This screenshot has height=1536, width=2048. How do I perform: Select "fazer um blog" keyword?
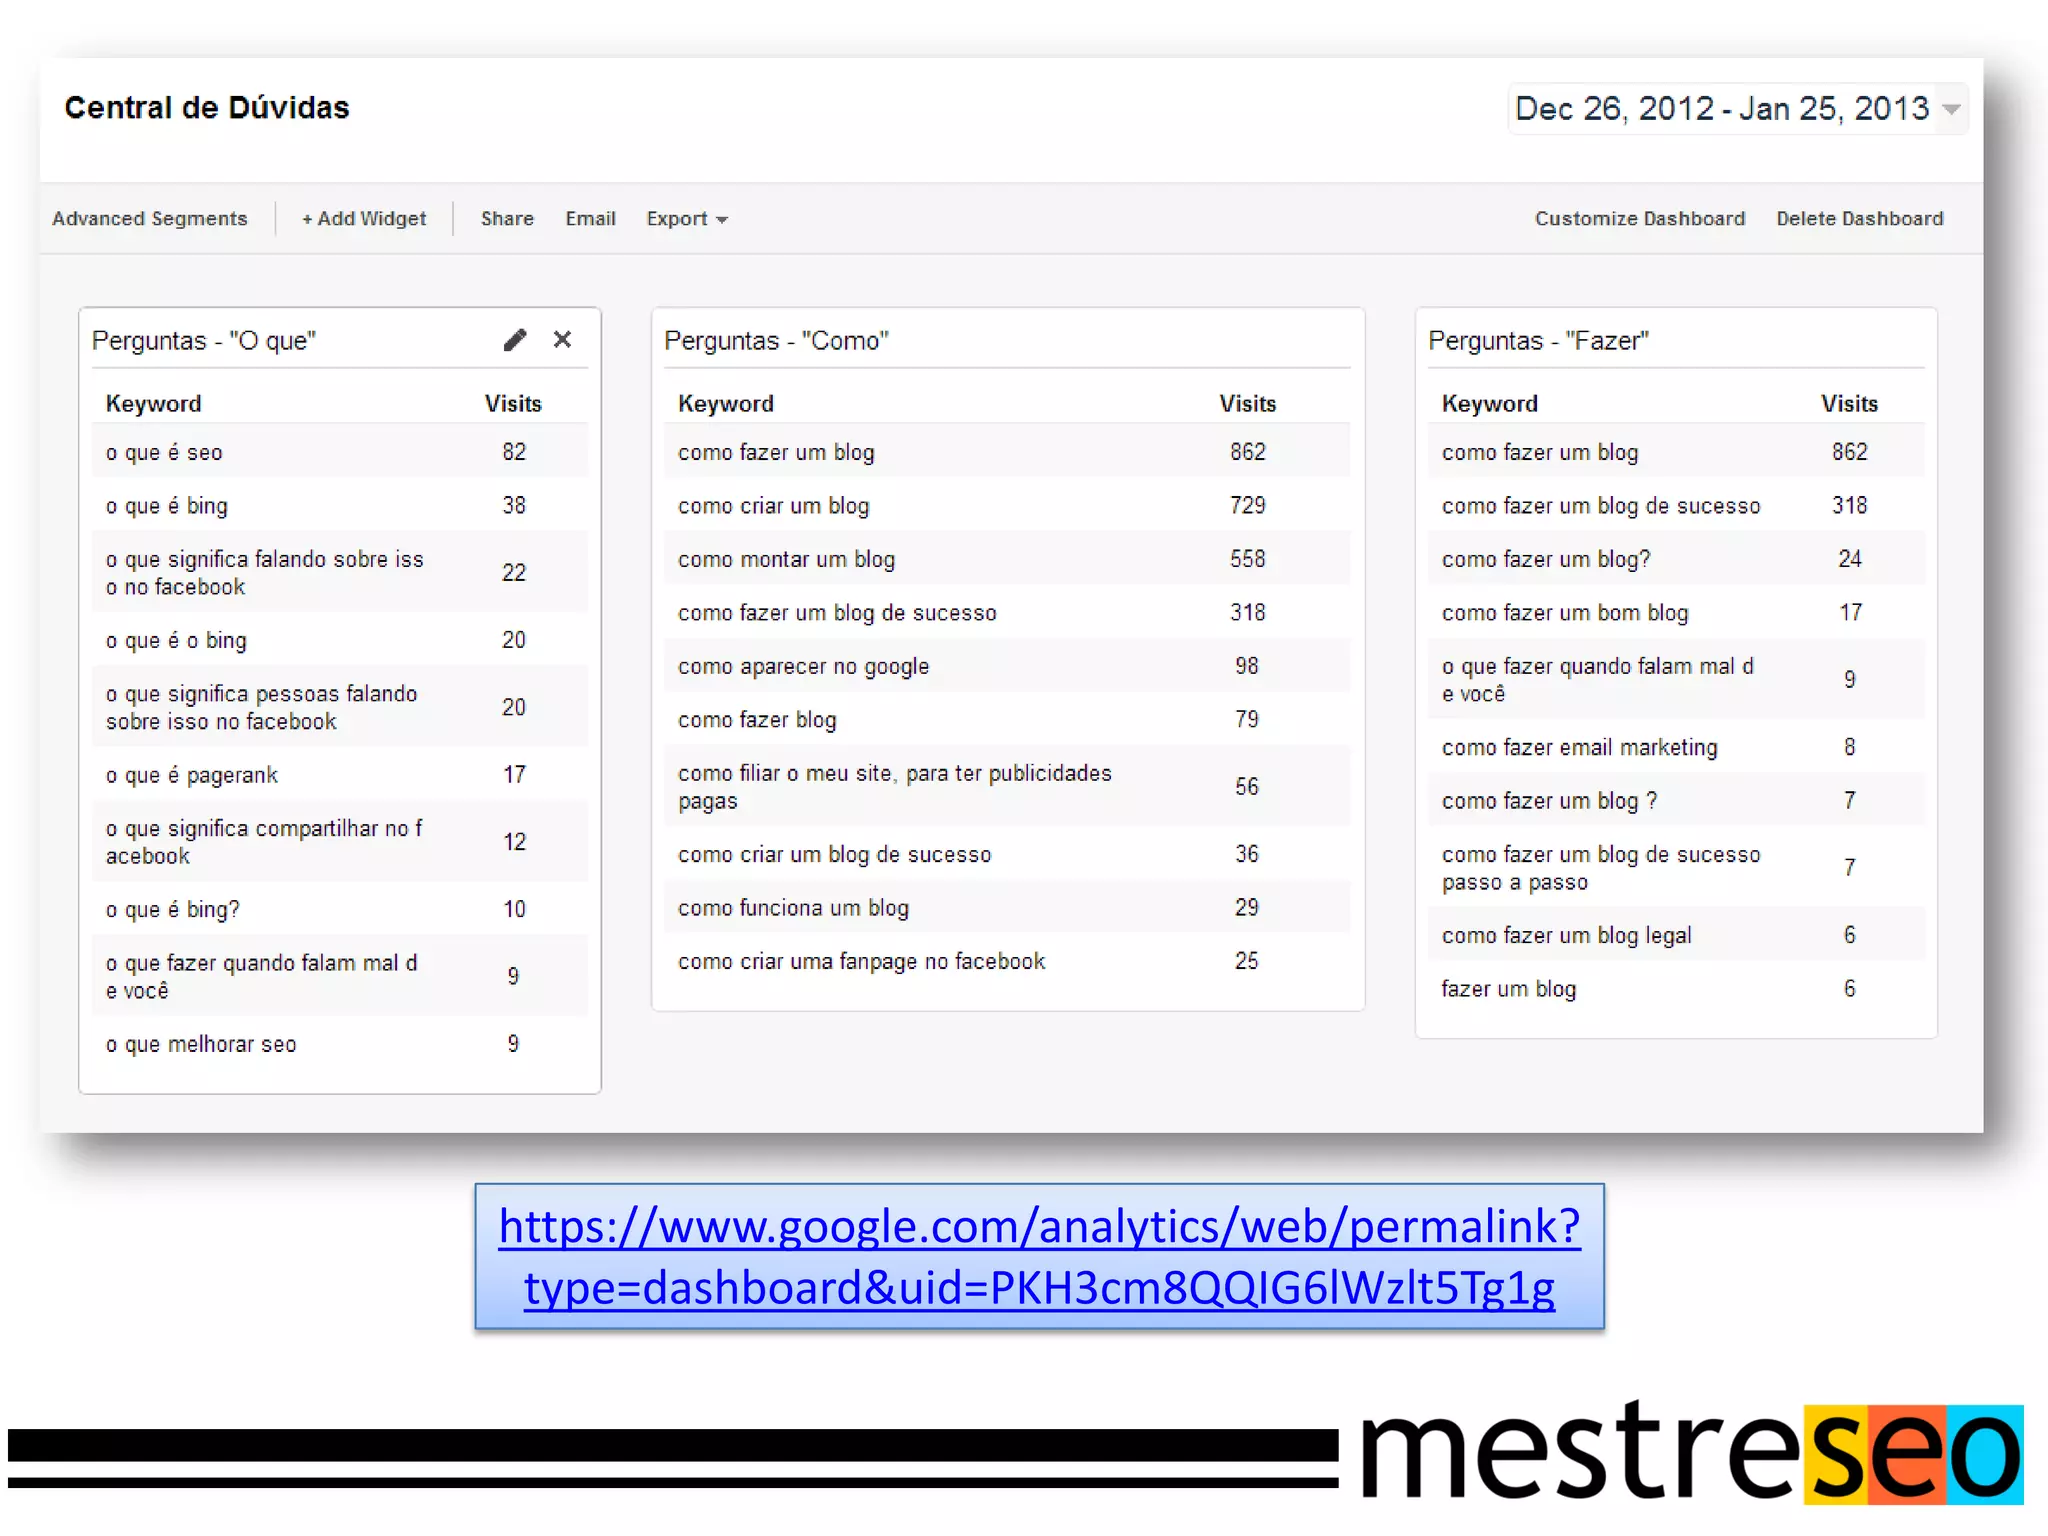[1509, 989]
